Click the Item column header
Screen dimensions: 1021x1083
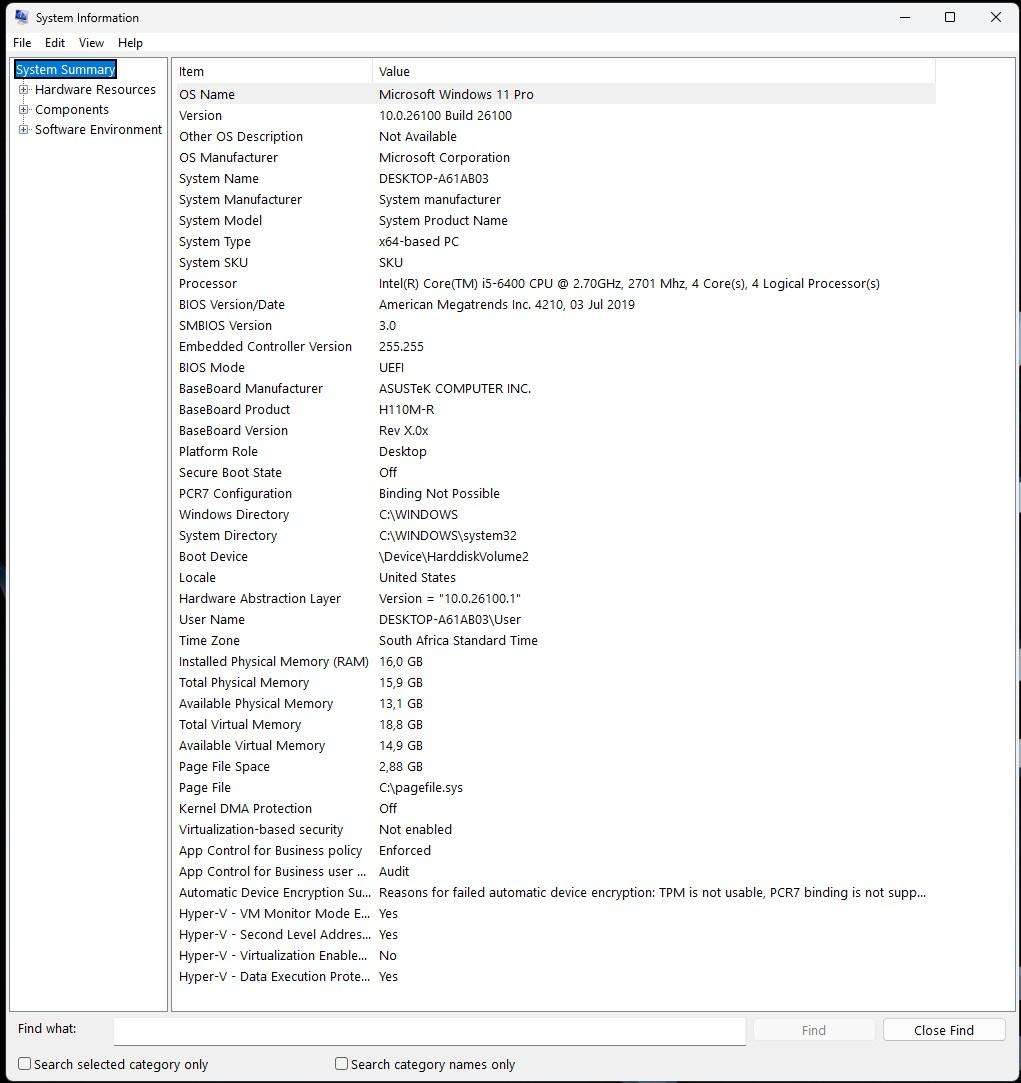pyautogui.click(x=191, y=71)
